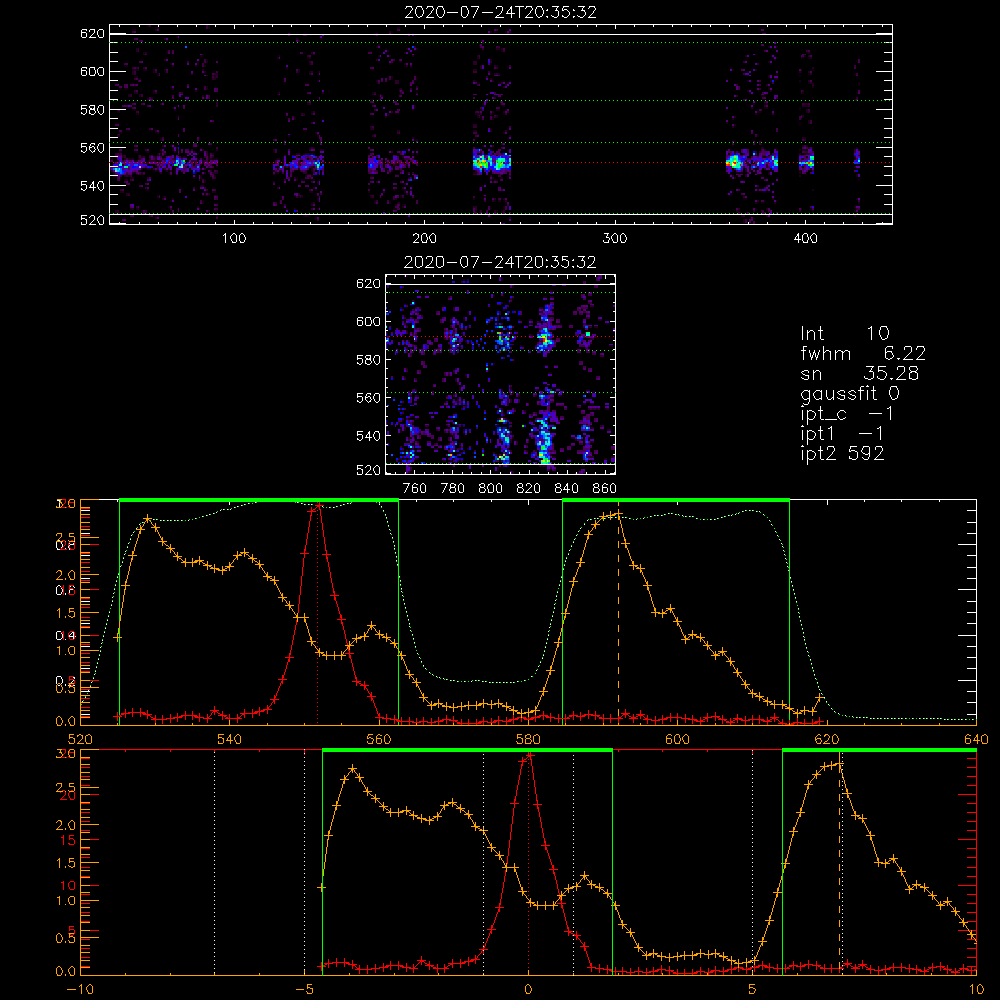The width and height of the screenshot is (1000, 1000).
Task: Click the green bar spanning 525 to 562
Action: 259,500
